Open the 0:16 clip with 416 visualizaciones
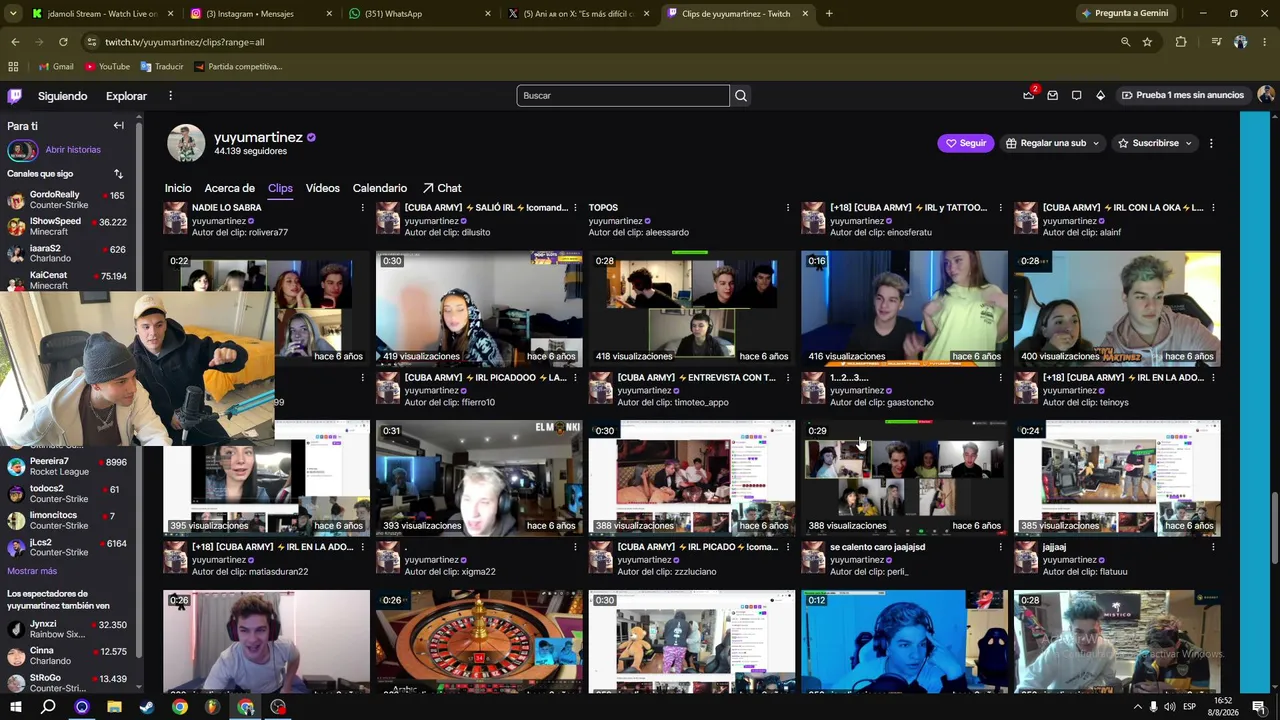The image size is (1280, 720). [904, 308]
